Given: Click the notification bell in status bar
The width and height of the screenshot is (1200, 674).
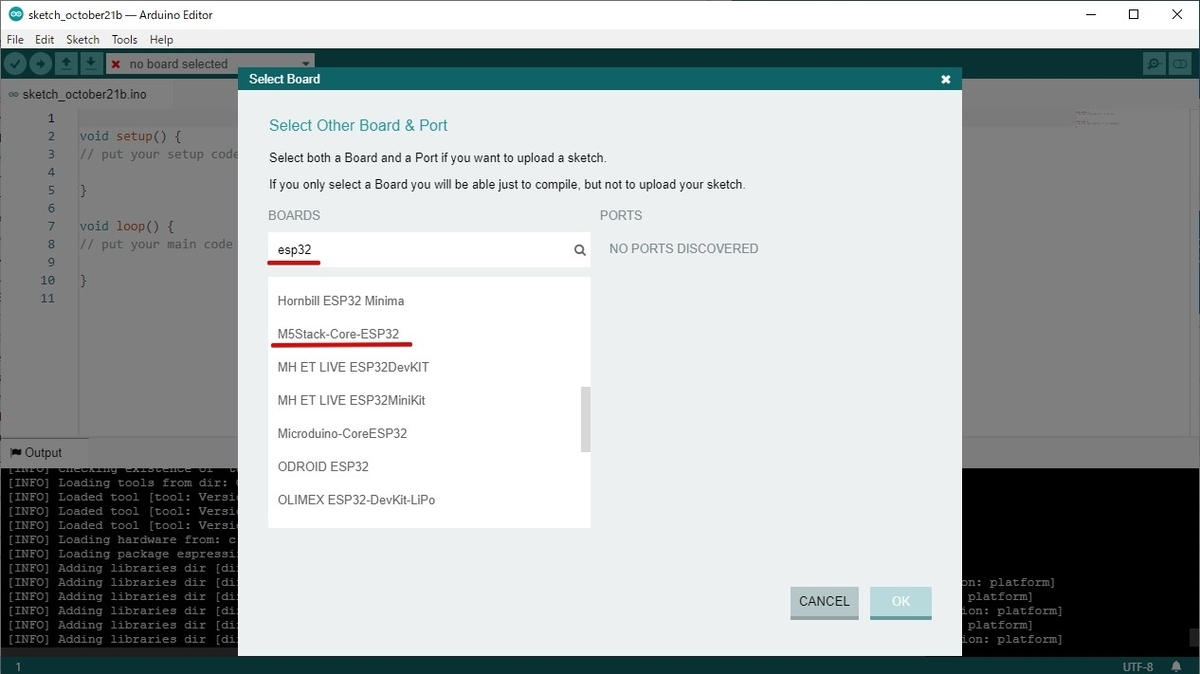Looking at the screenshot, I should [1177, 666].
